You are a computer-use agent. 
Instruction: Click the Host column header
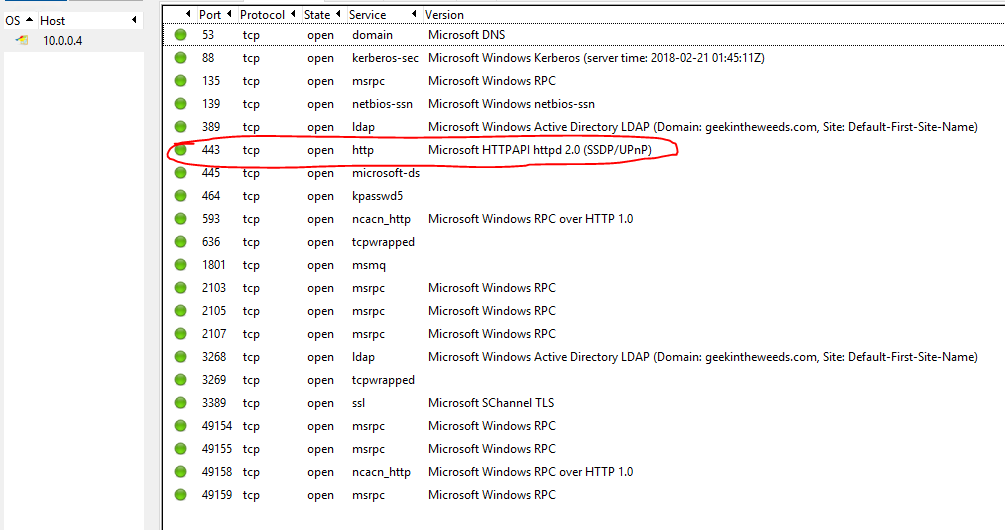tap(53, 20)
